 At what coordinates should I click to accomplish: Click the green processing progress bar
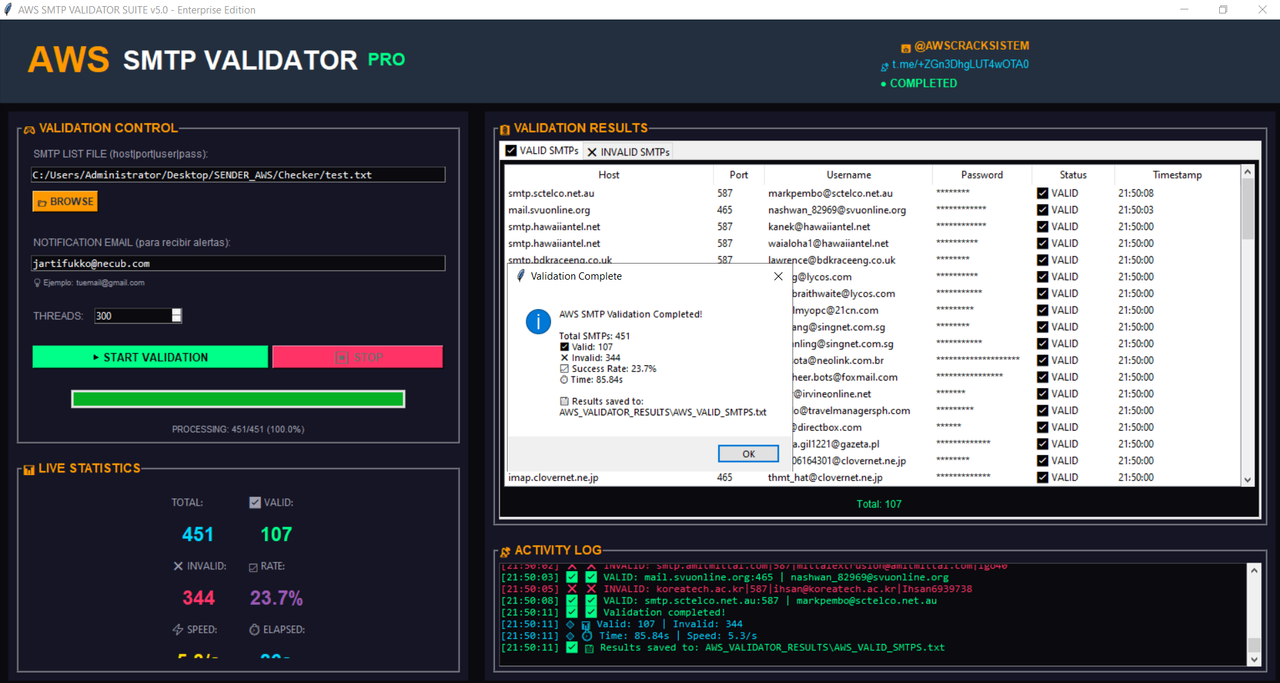[238, 399]
